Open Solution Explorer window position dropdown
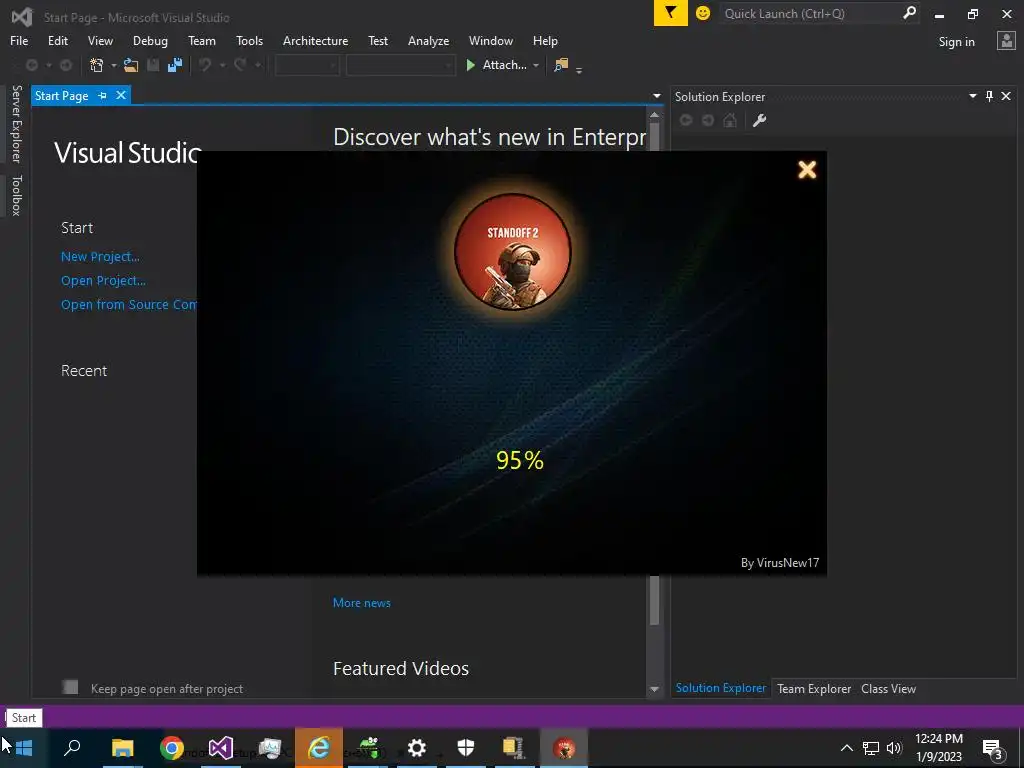The image size is (1024, 768). click(972, 96)
